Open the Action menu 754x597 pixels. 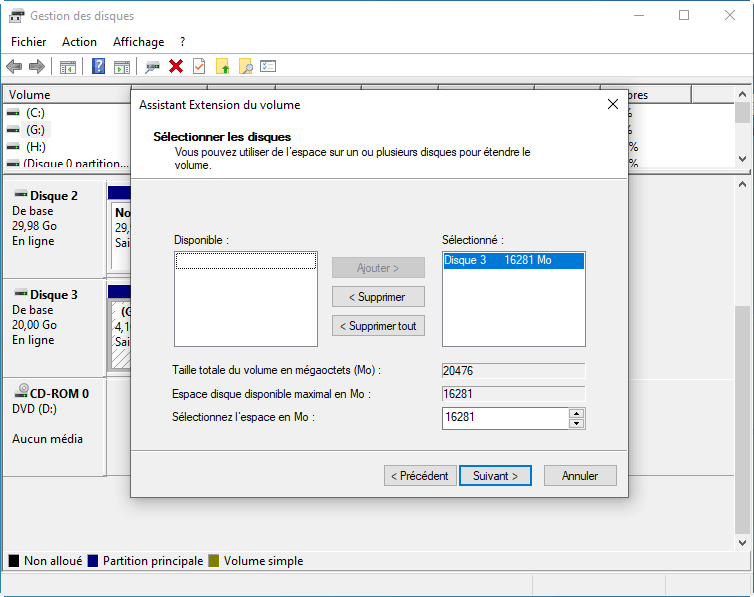[x=79, y=42]
